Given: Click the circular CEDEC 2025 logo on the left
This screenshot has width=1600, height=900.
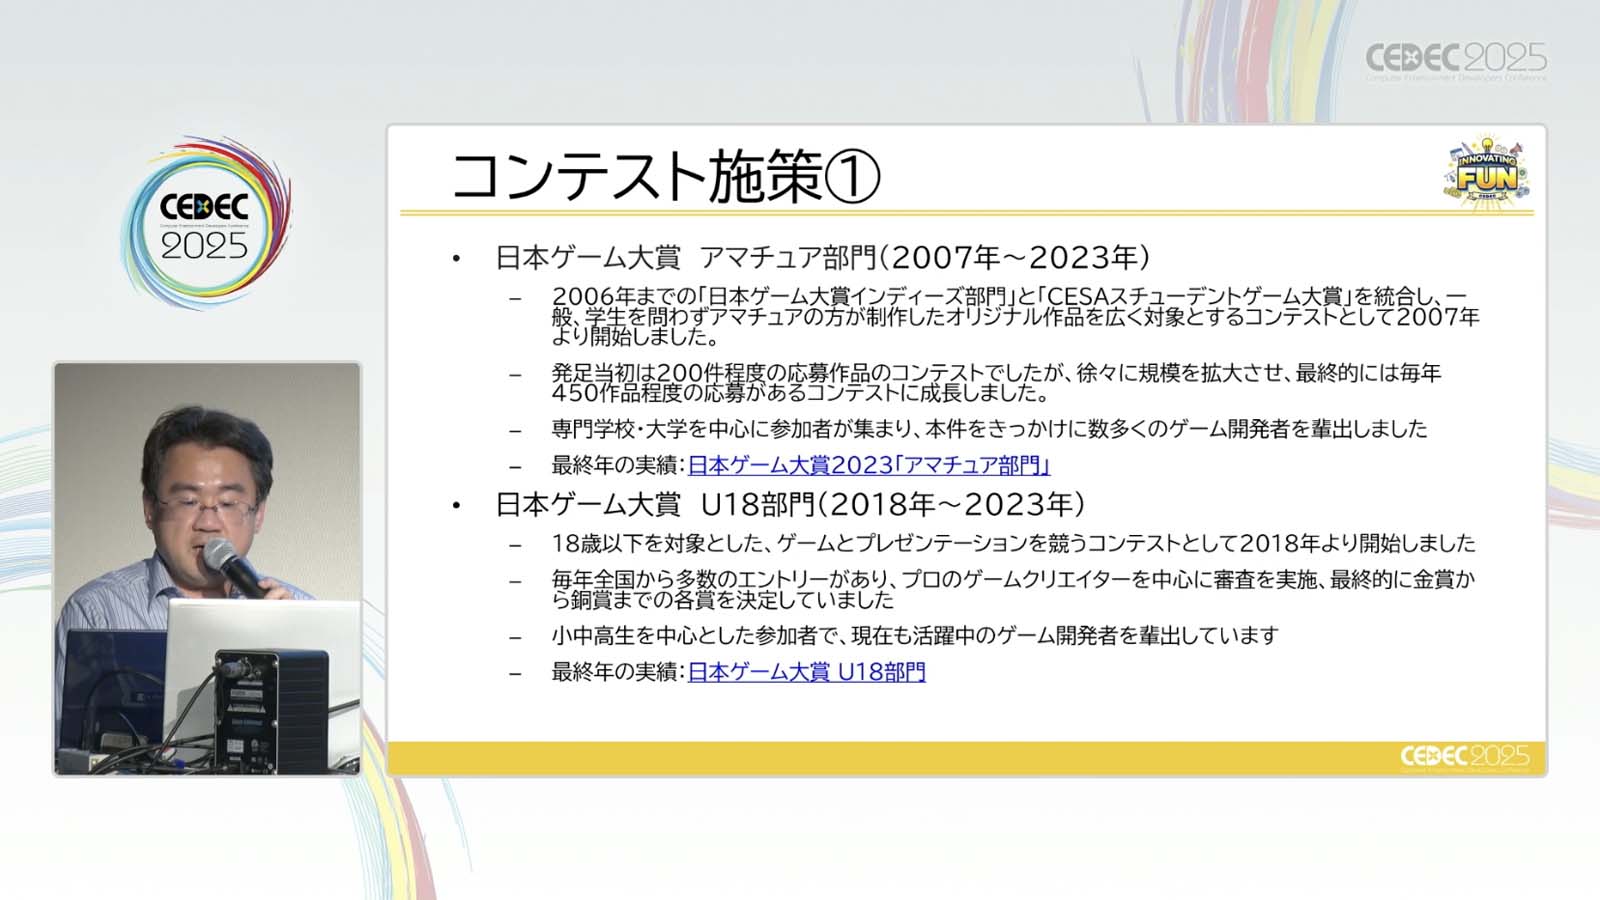Looking at the screenshot, I should coord(205,224).
